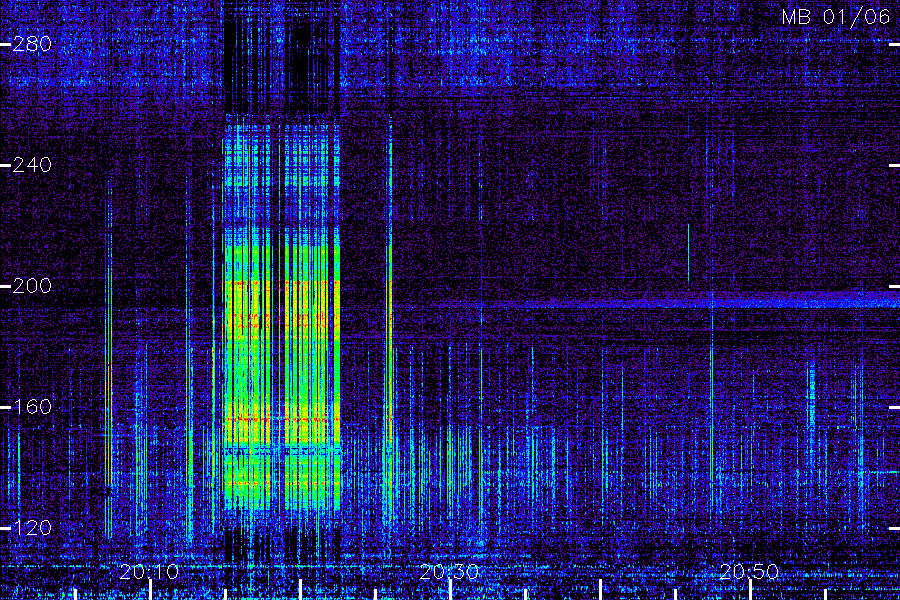The width and height of the screenshot is (900, 600).
Task: Click the 240 frequency axis label
Action: coord(32,165)
